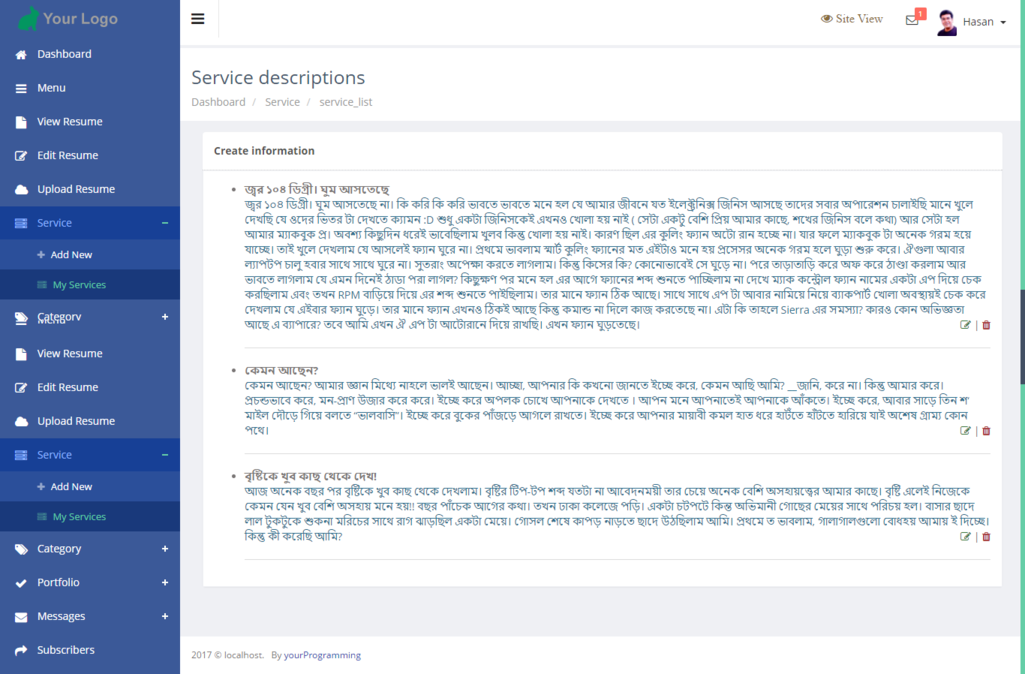The image size is (1025, 674).
Task: Click the green rabbit logo icon
Action: [x=28, y=18]
